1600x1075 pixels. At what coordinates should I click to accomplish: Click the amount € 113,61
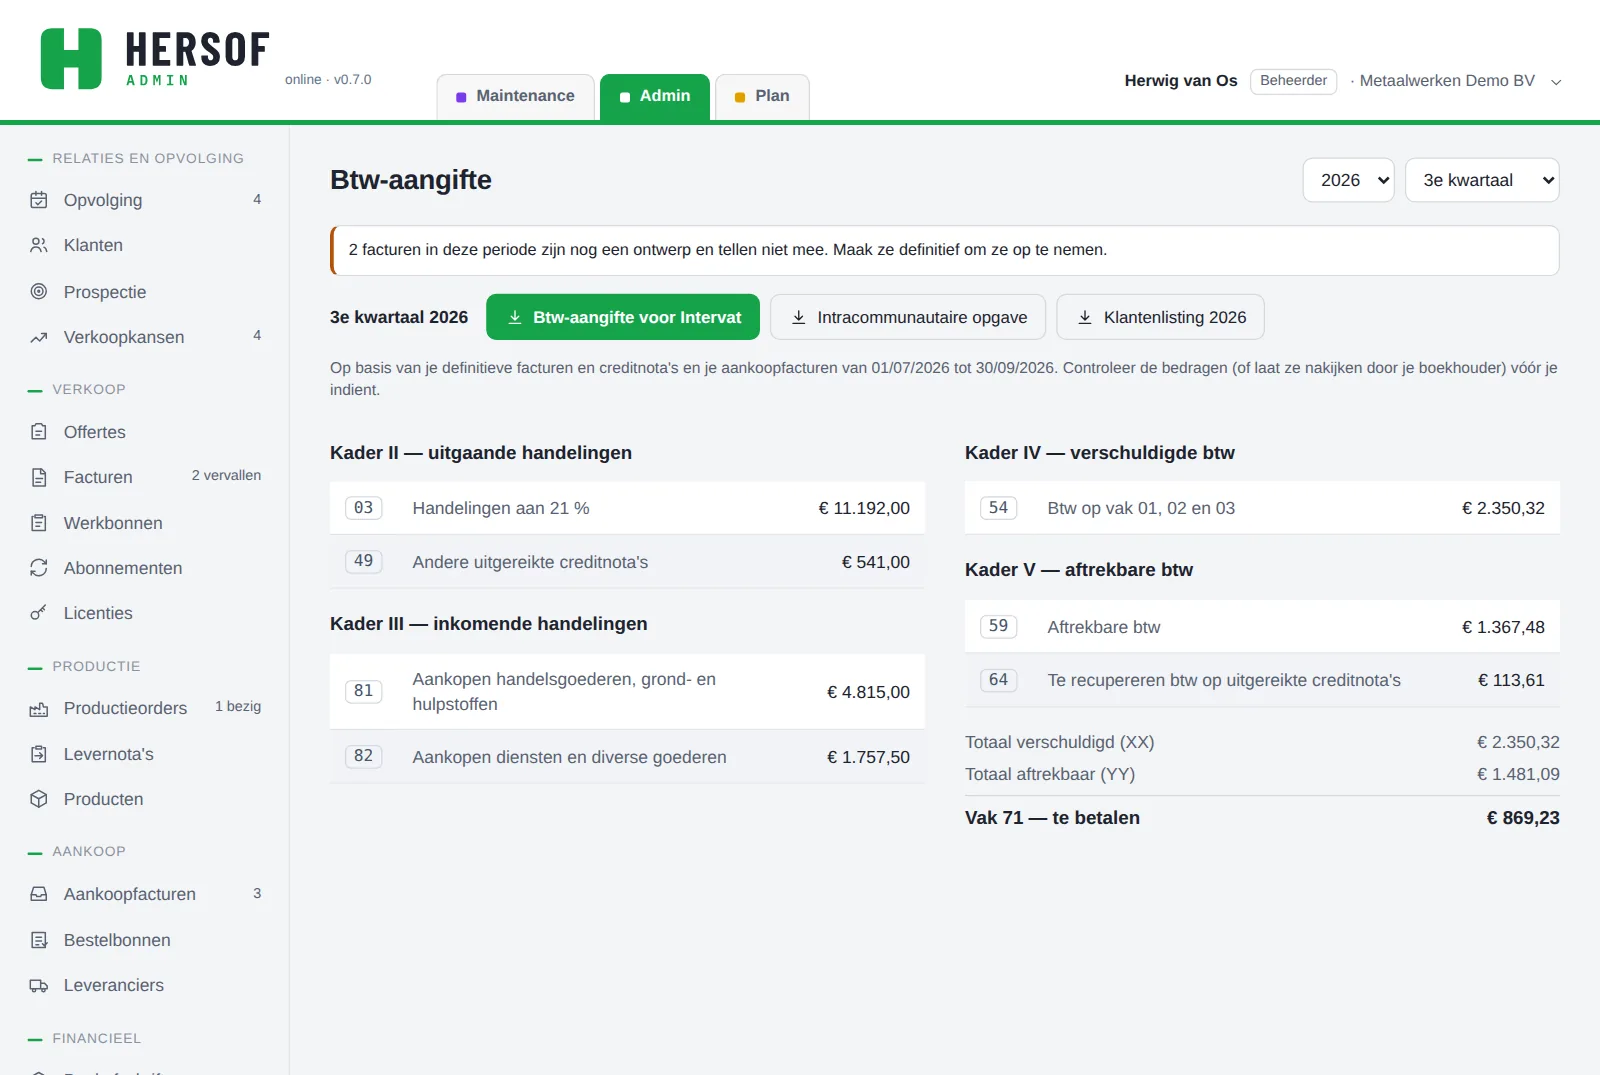(x=1511, y=680)
